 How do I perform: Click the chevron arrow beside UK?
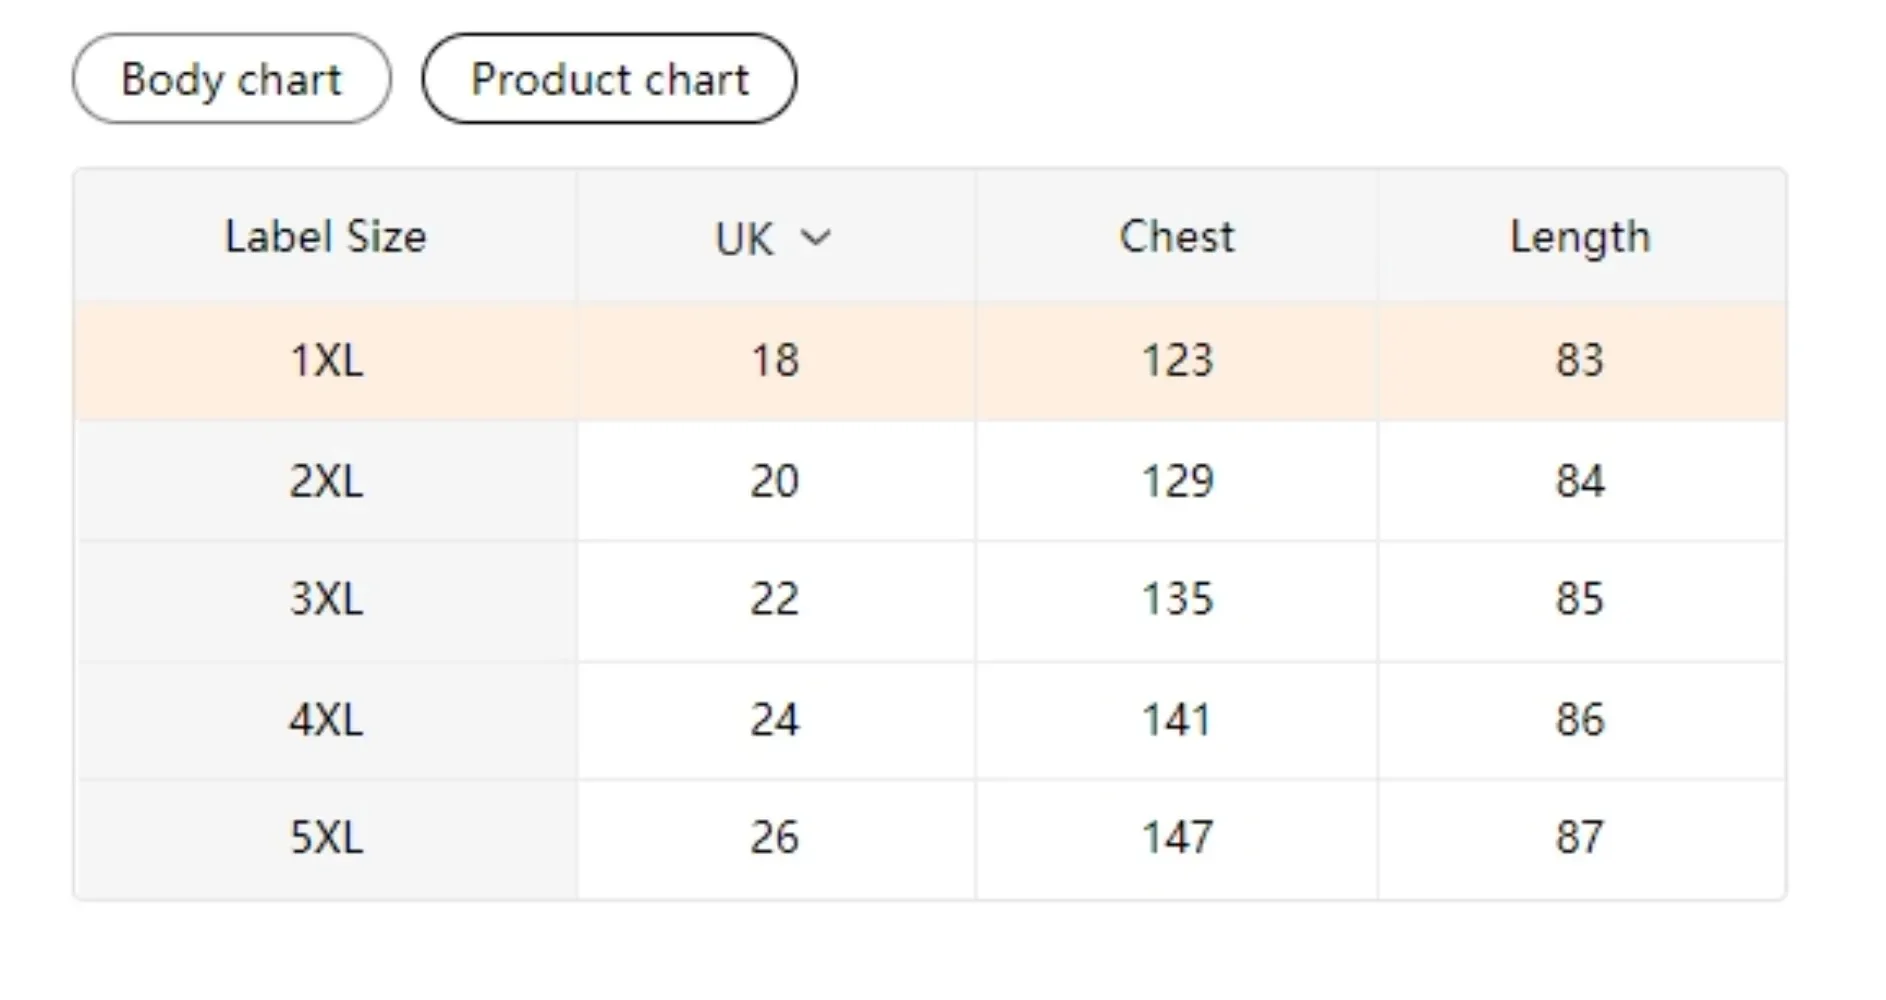pos(816,238)
